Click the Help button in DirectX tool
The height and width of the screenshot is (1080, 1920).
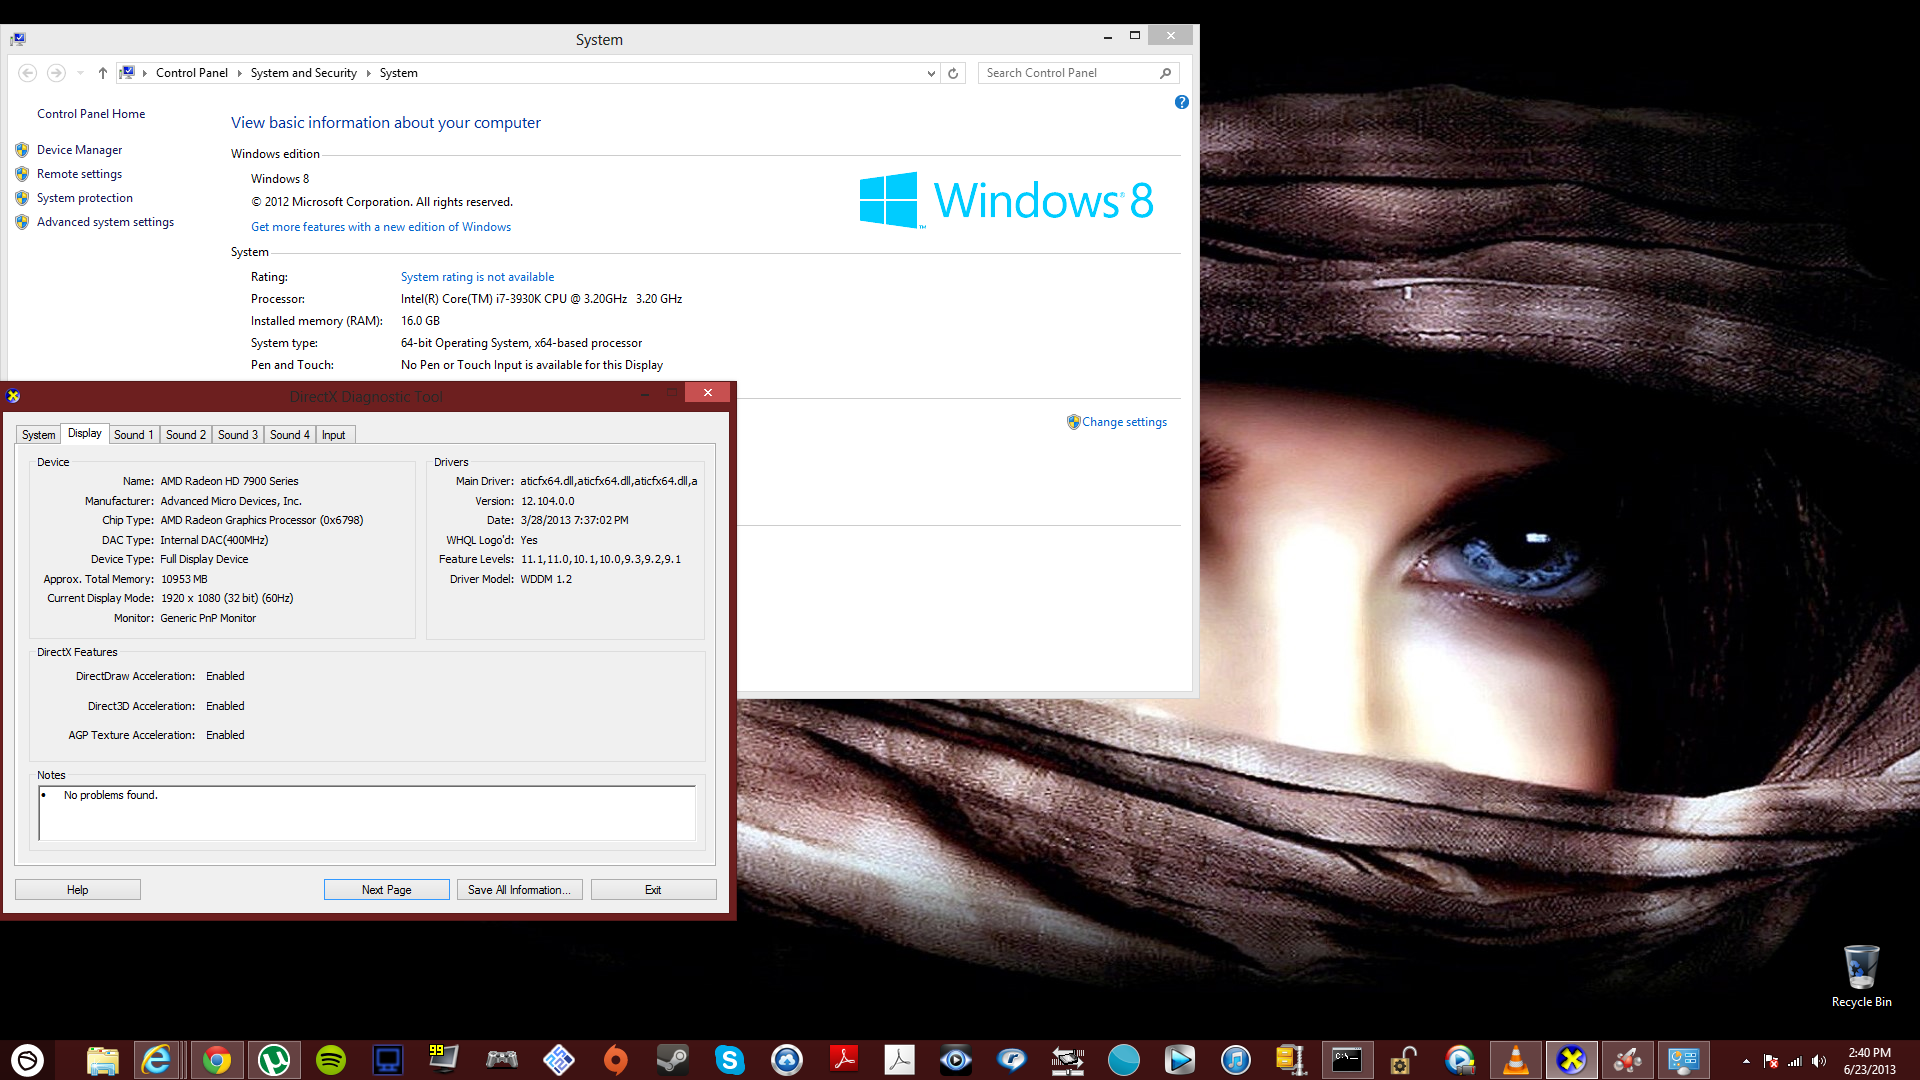(x=77, y=890)
